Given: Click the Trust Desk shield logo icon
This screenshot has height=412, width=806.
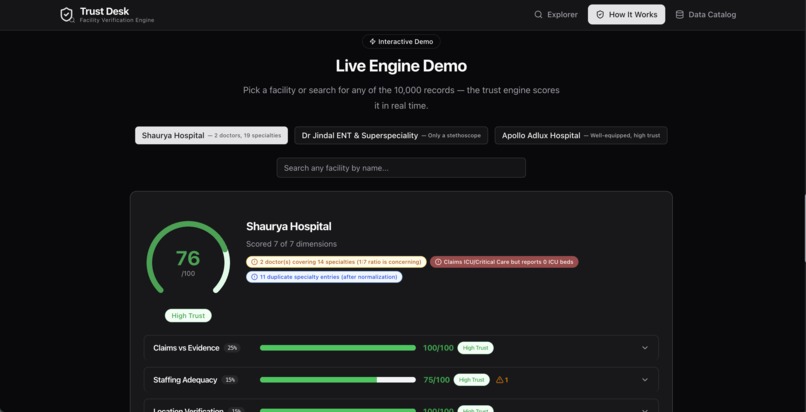Looking at the screenshot, I should tap(67, 14).
